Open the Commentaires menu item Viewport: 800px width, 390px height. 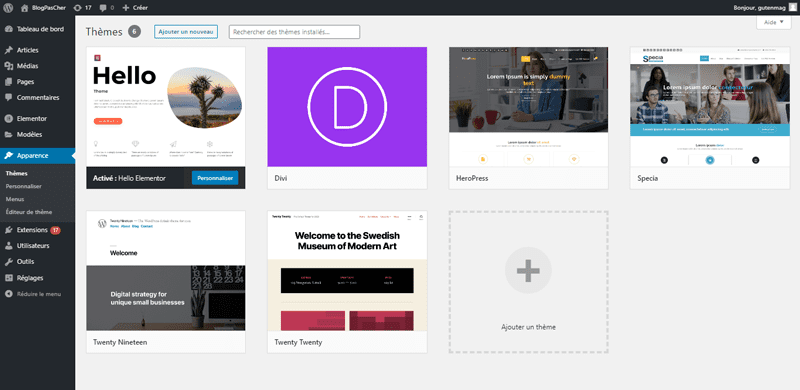(37, 98)
